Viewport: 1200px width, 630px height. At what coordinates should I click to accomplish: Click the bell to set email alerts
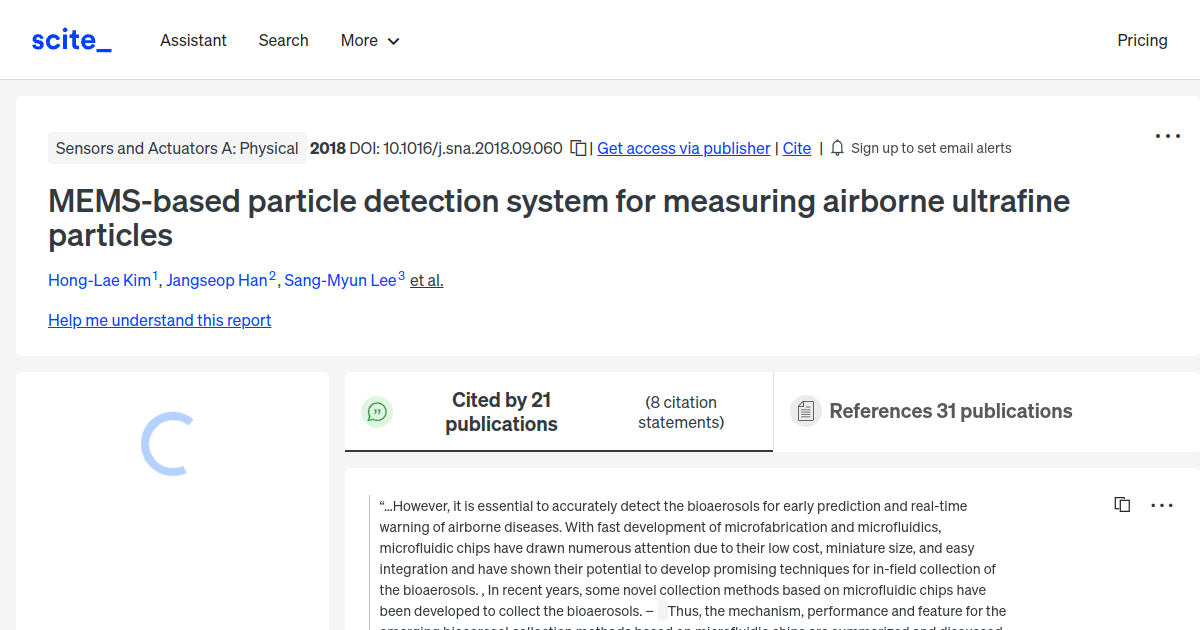click(x=836, y=147)
